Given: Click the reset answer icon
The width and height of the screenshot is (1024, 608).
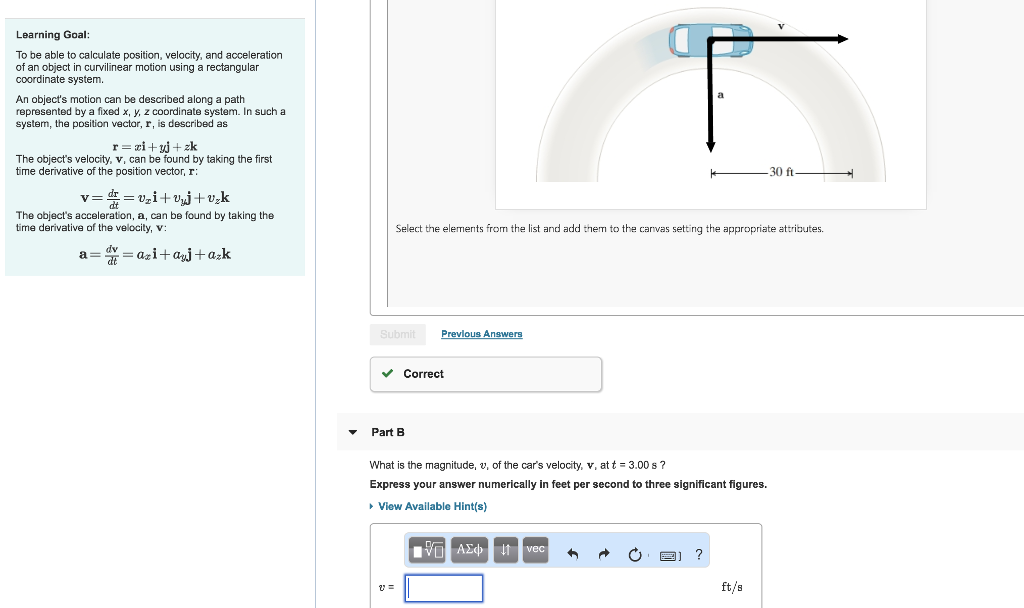Looking at the screenshot, I should tap(634, 553).
